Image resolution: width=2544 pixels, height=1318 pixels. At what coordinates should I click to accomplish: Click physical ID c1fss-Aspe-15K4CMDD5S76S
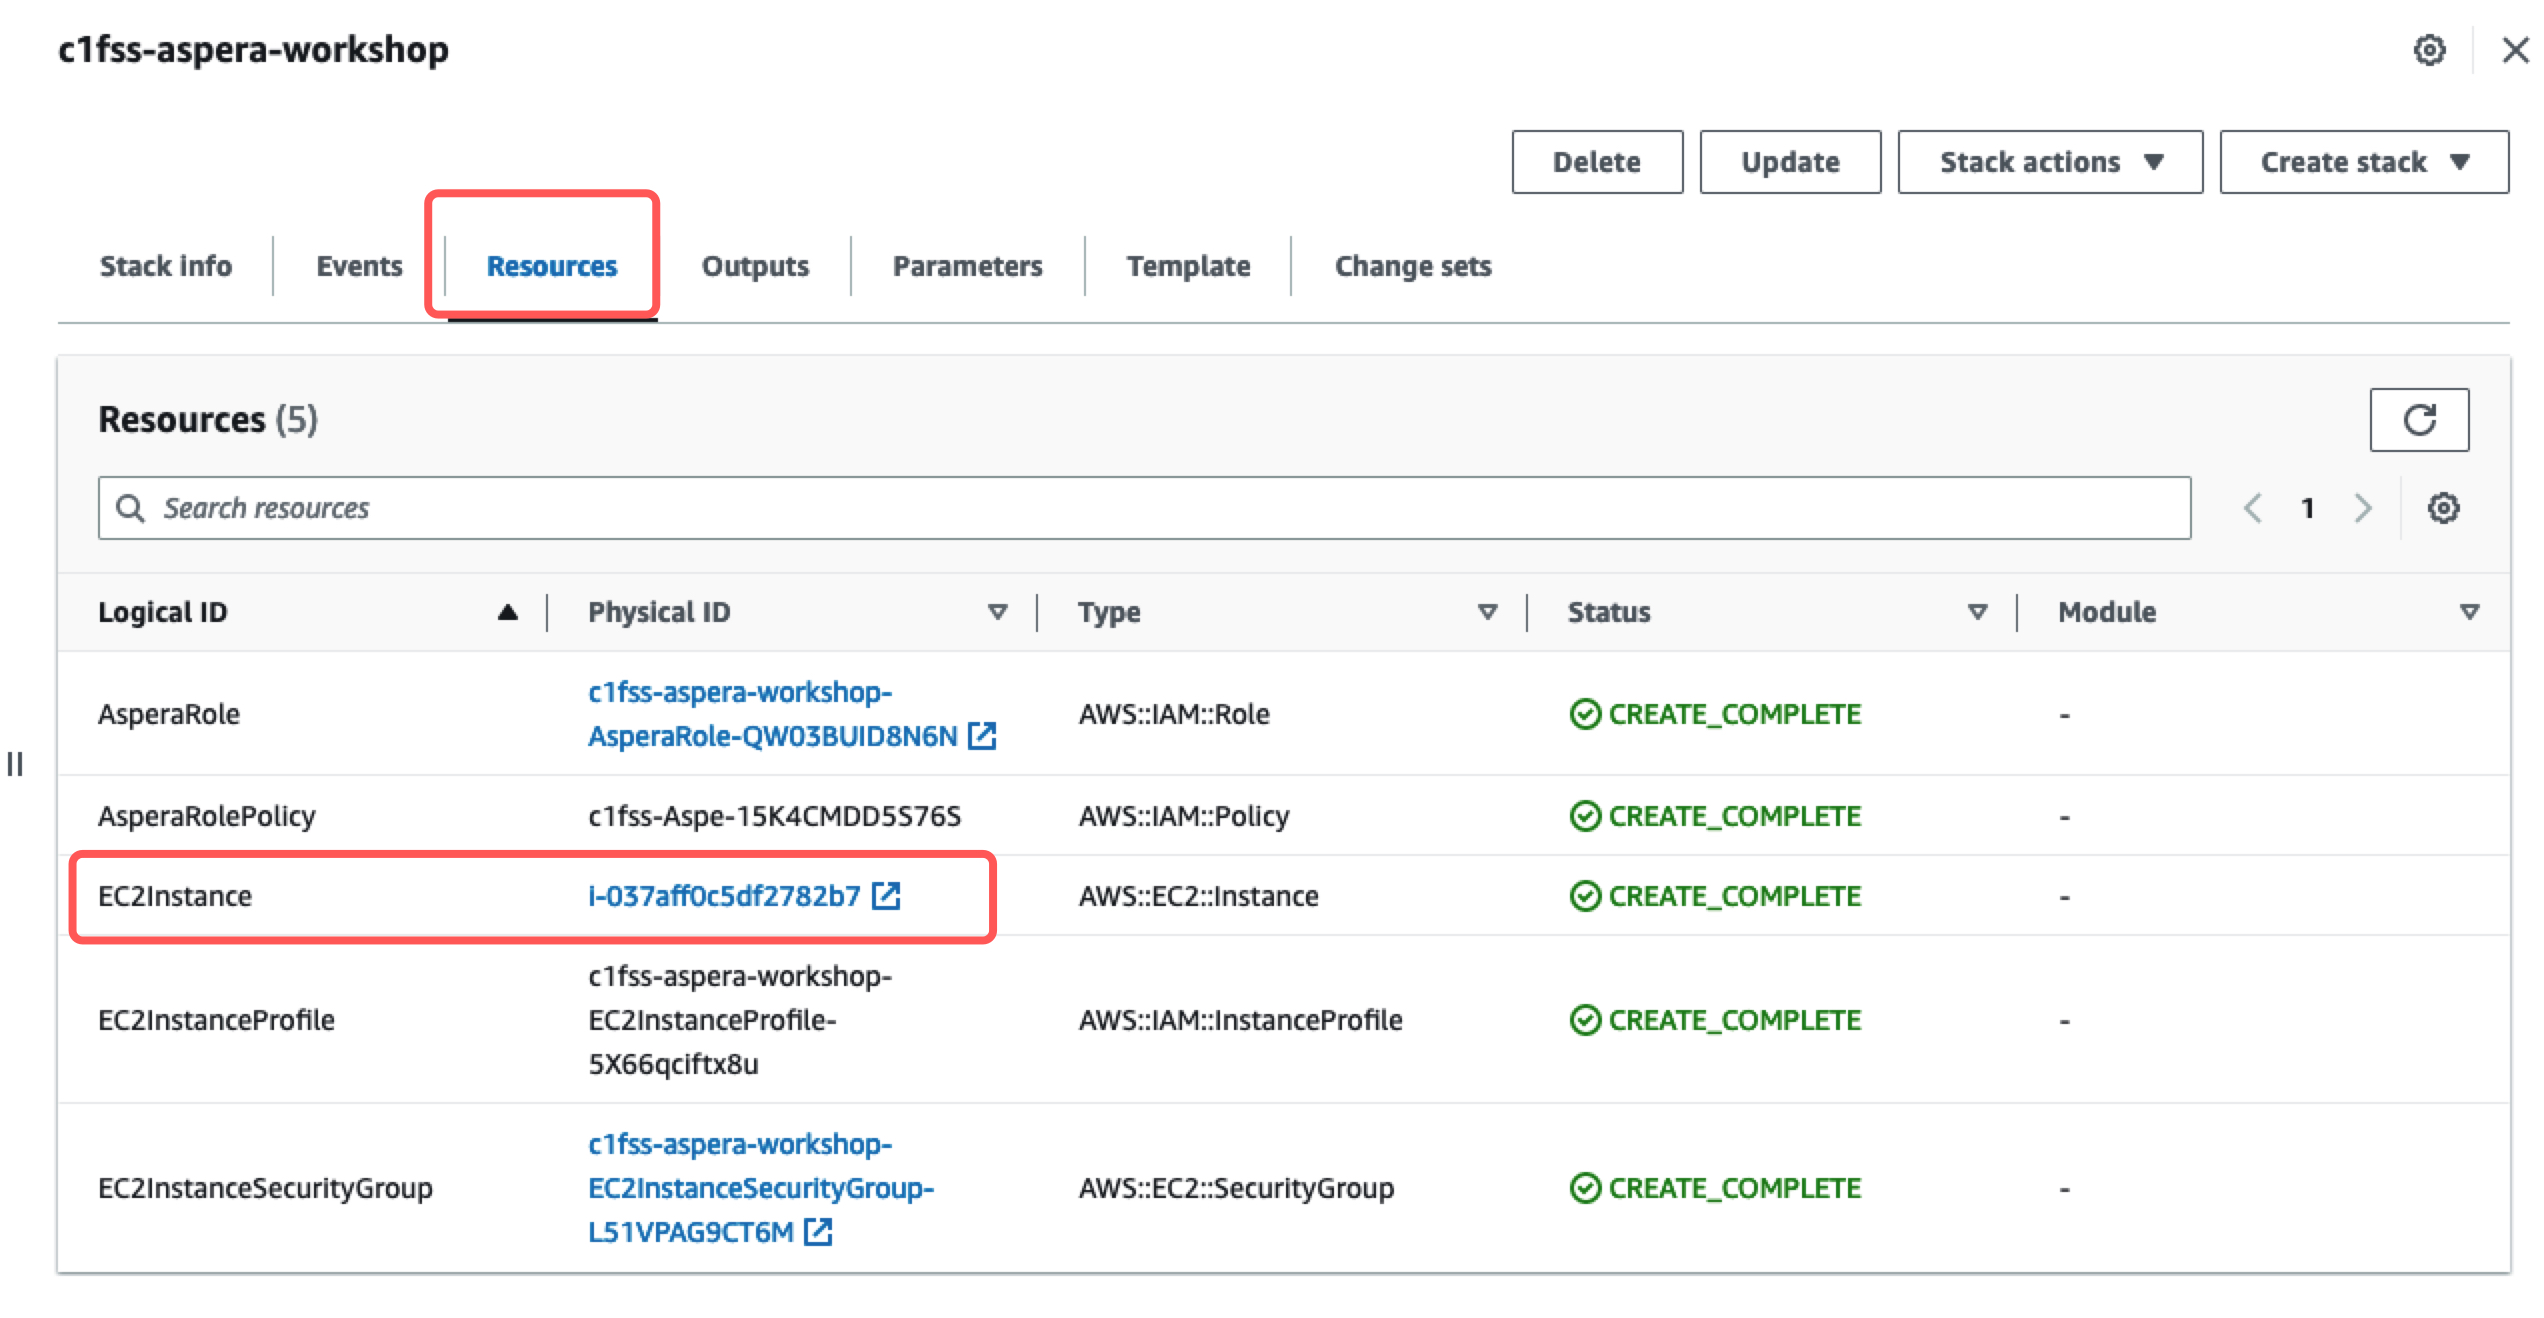click(774, 816)
